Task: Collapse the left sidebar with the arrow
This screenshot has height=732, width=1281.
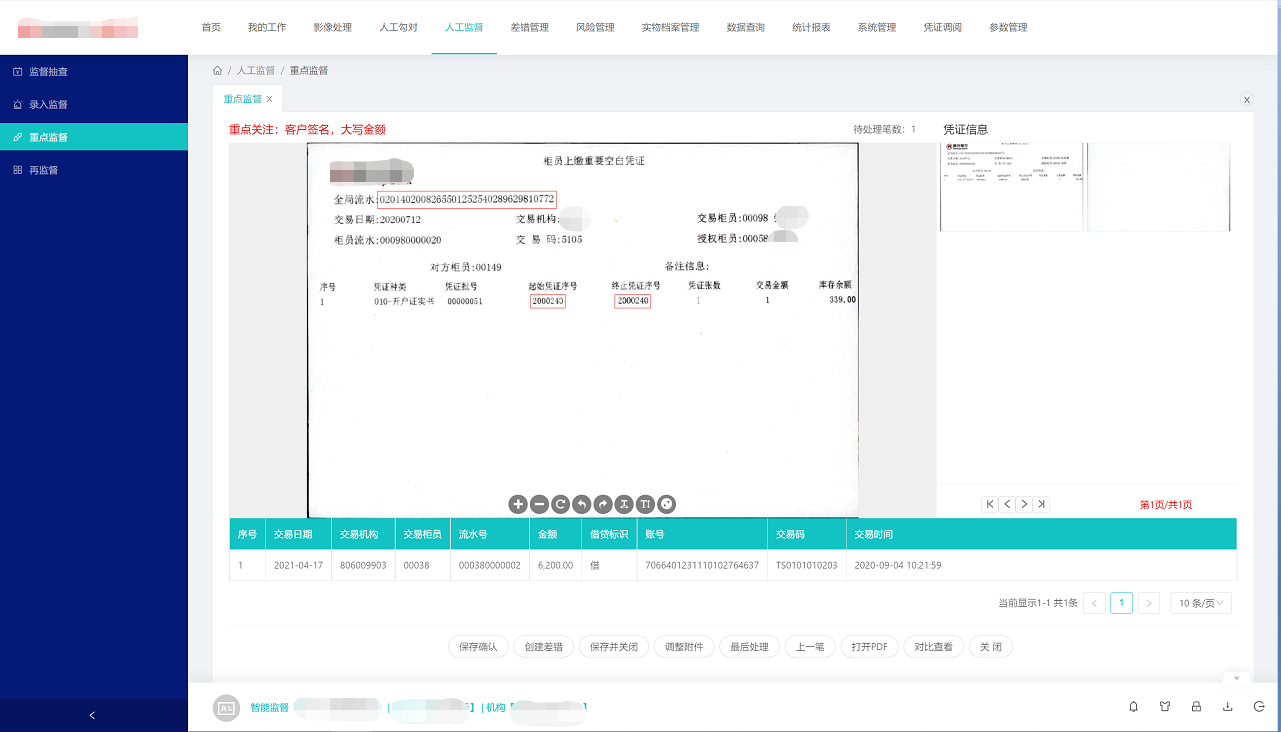Action: click(x=93, y=715)
